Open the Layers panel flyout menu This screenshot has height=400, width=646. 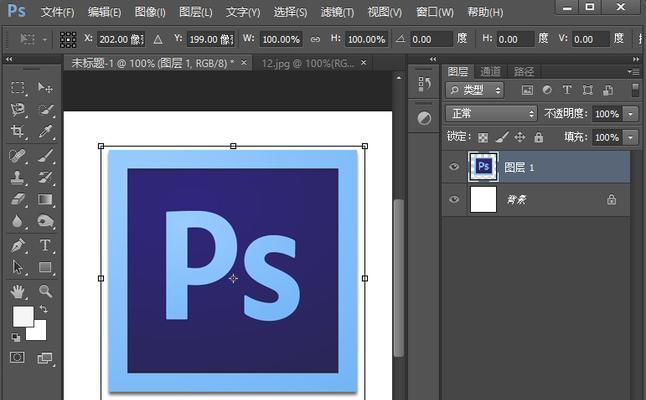pos(634,72)
